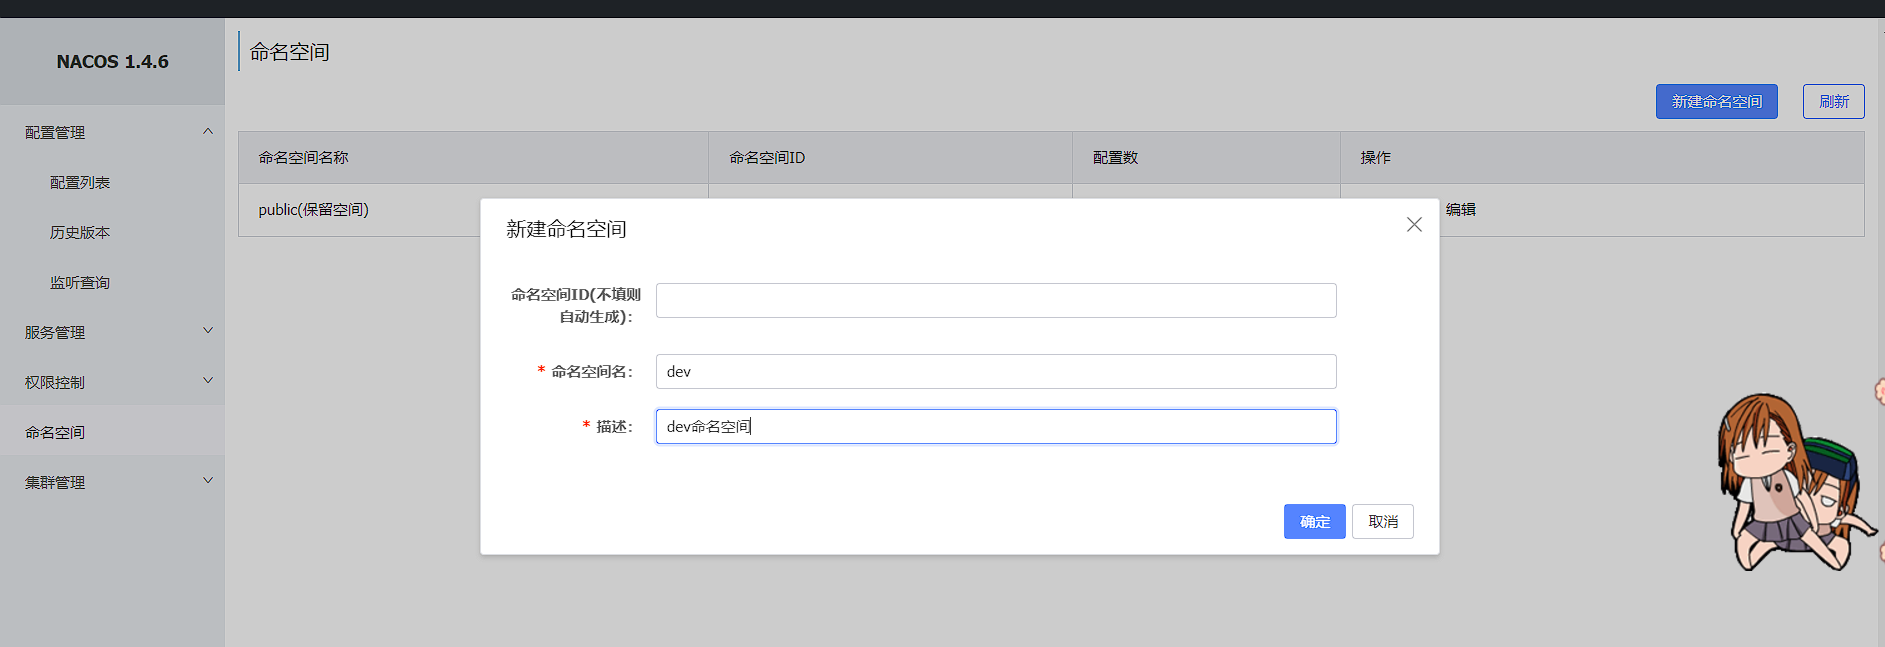This screenshot has width=1885, height=647.
Task: Click the anime character mascot image
Action: point(1792,485)
